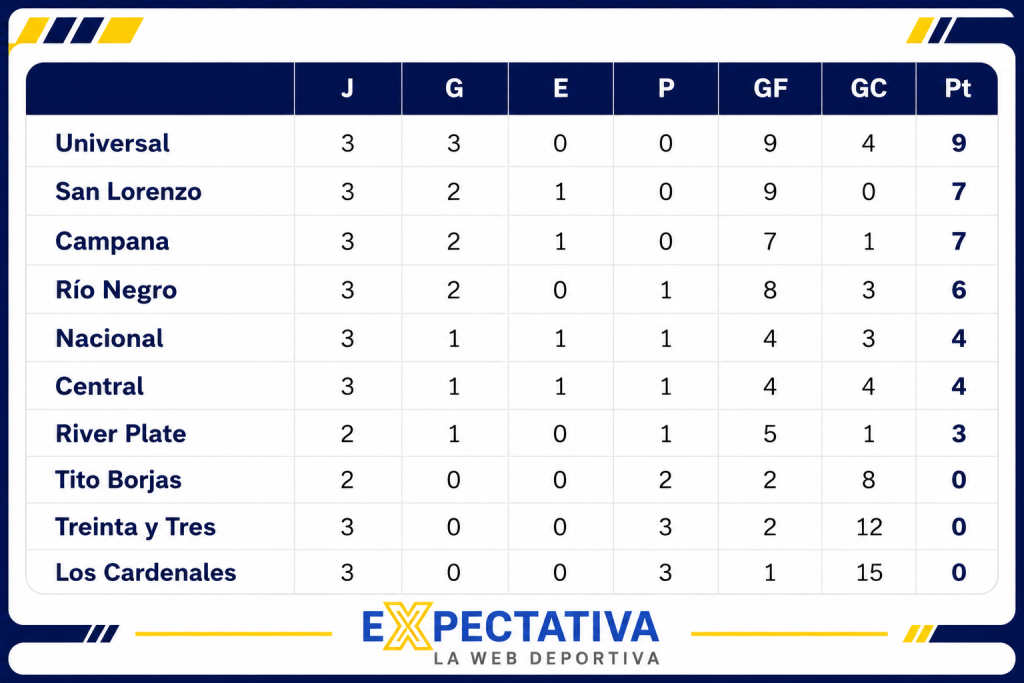Click Treinta y Tres goals against value 12
Screen dimensions: 1024x683
point(869,527)
